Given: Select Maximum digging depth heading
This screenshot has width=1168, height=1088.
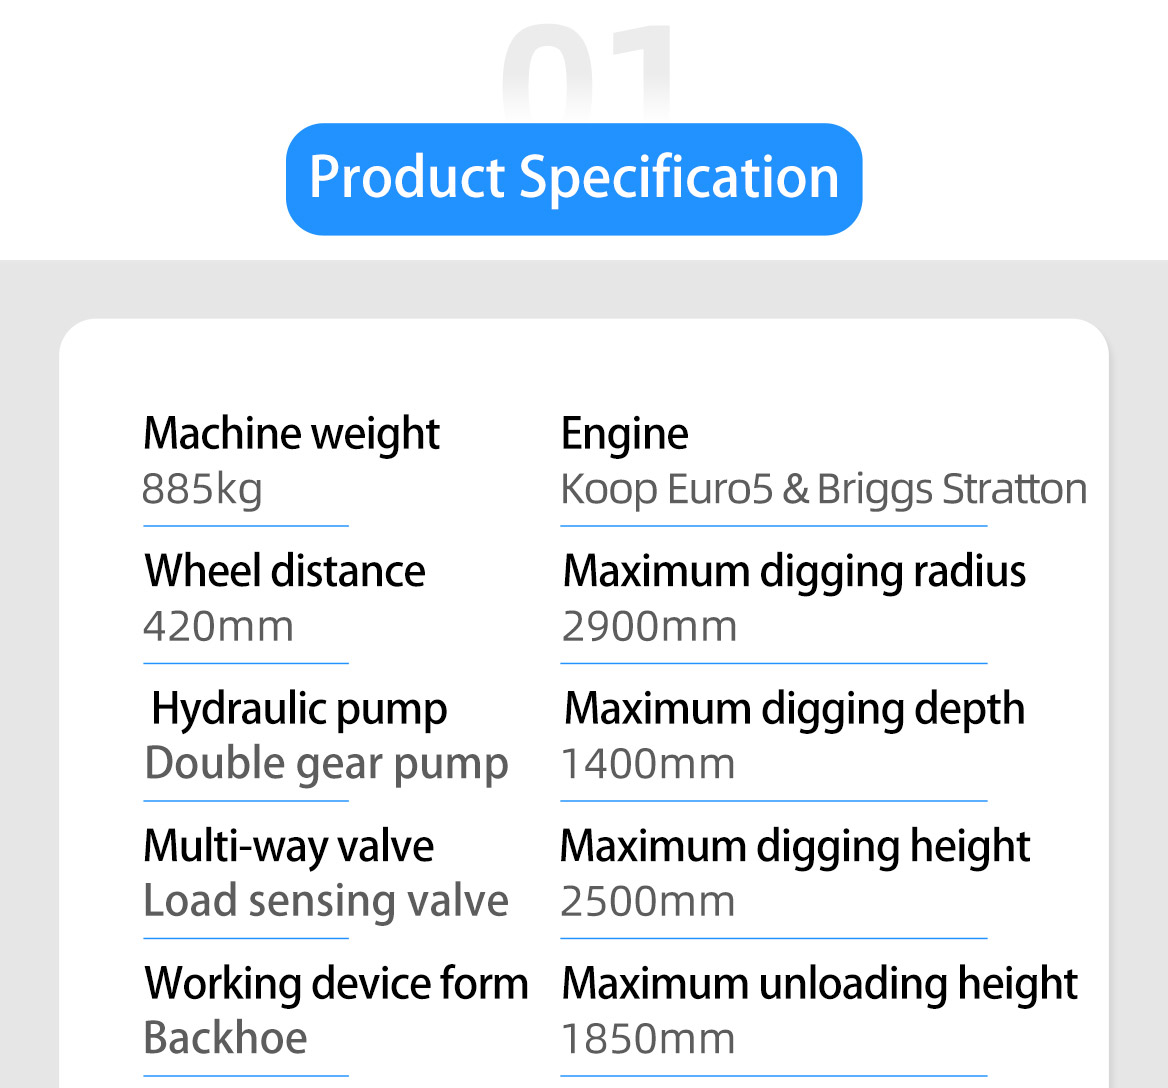Looking at the screenshot, I should tap(794, 710).
